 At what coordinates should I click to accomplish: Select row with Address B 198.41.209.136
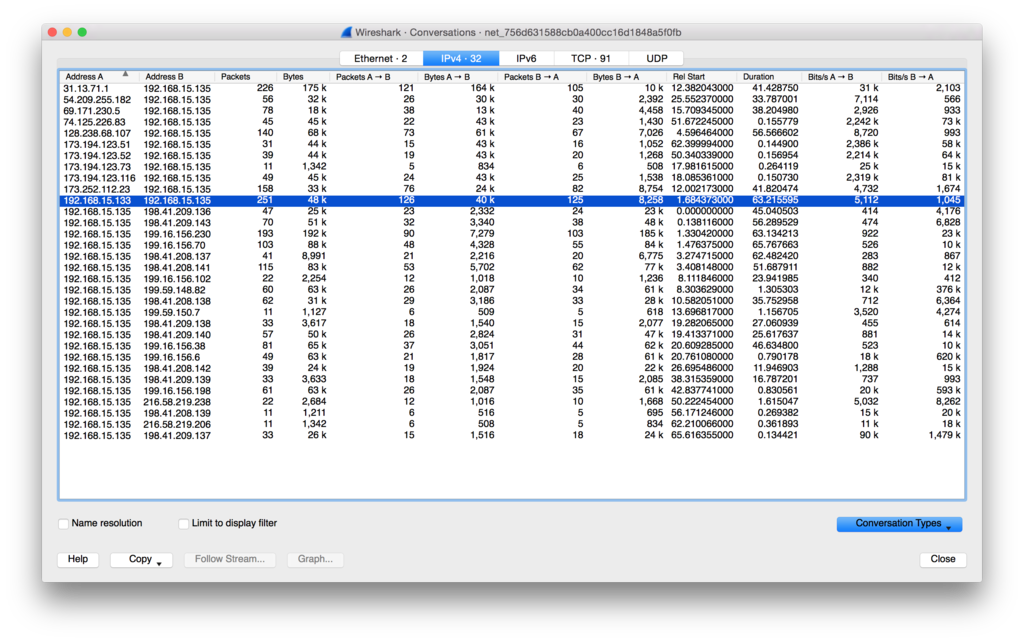tap(512, 211)
